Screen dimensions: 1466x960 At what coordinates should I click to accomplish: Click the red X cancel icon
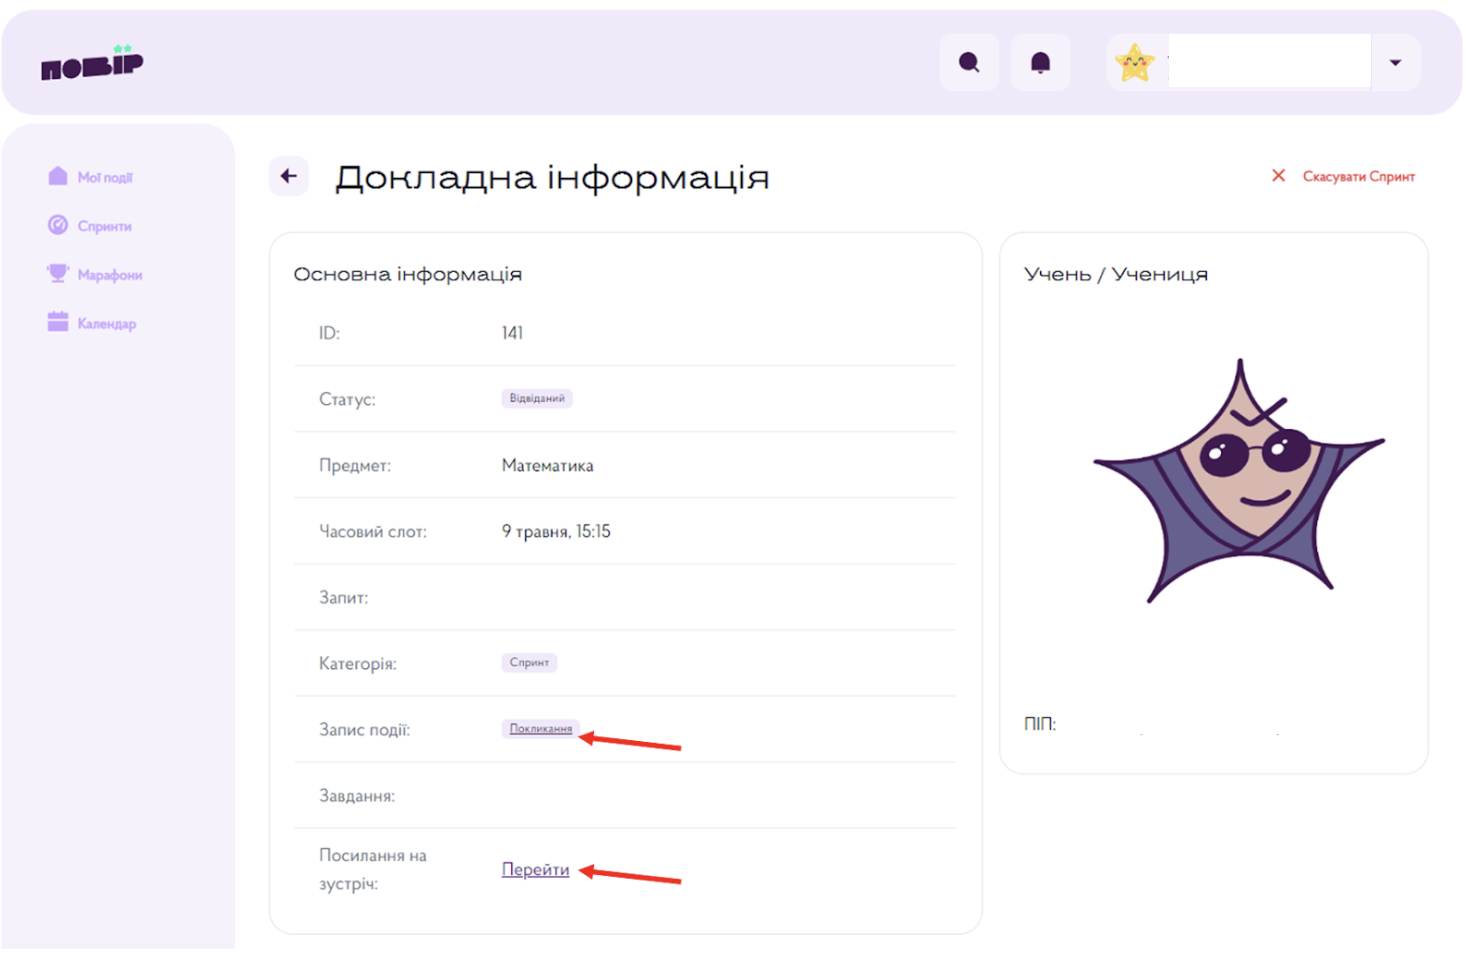[1278, 176]
